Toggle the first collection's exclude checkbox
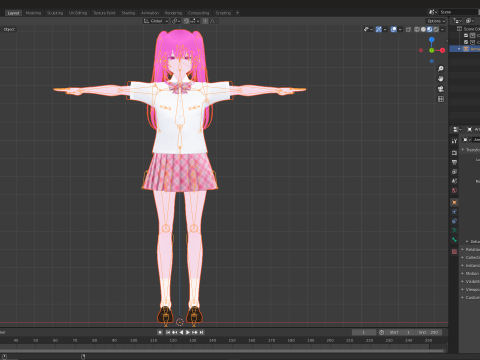This screenshot has width=480, height=360. (466, 35)
